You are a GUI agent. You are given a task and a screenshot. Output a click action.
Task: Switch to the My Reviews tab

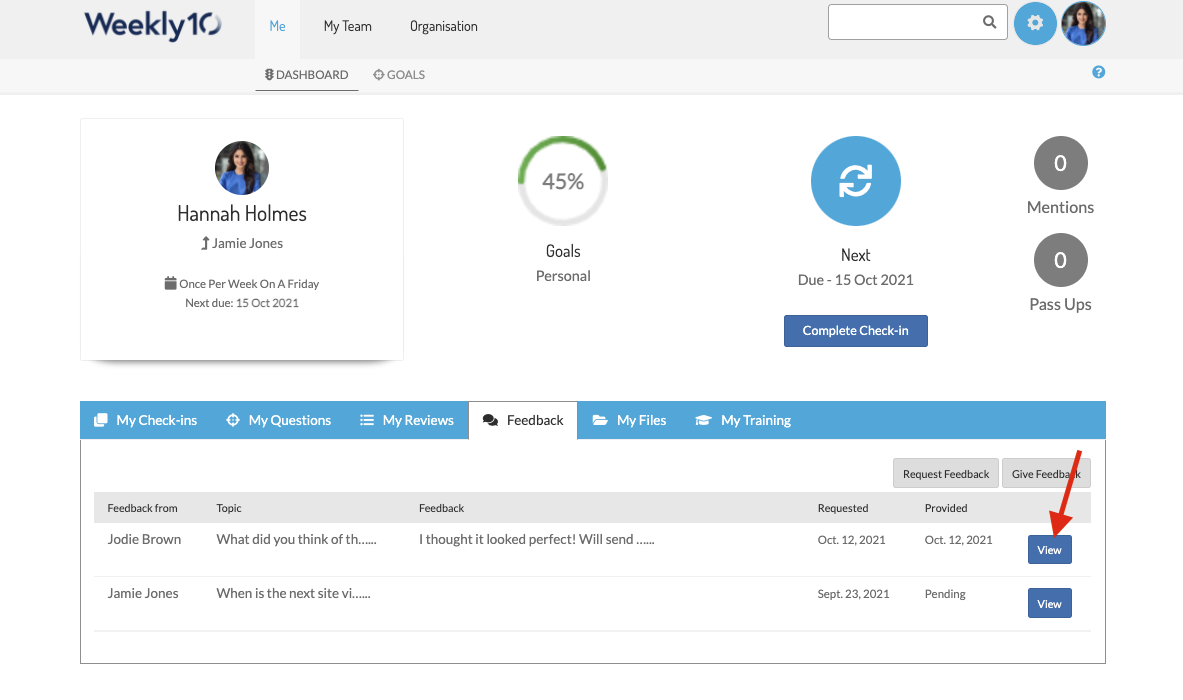point(407,420)
